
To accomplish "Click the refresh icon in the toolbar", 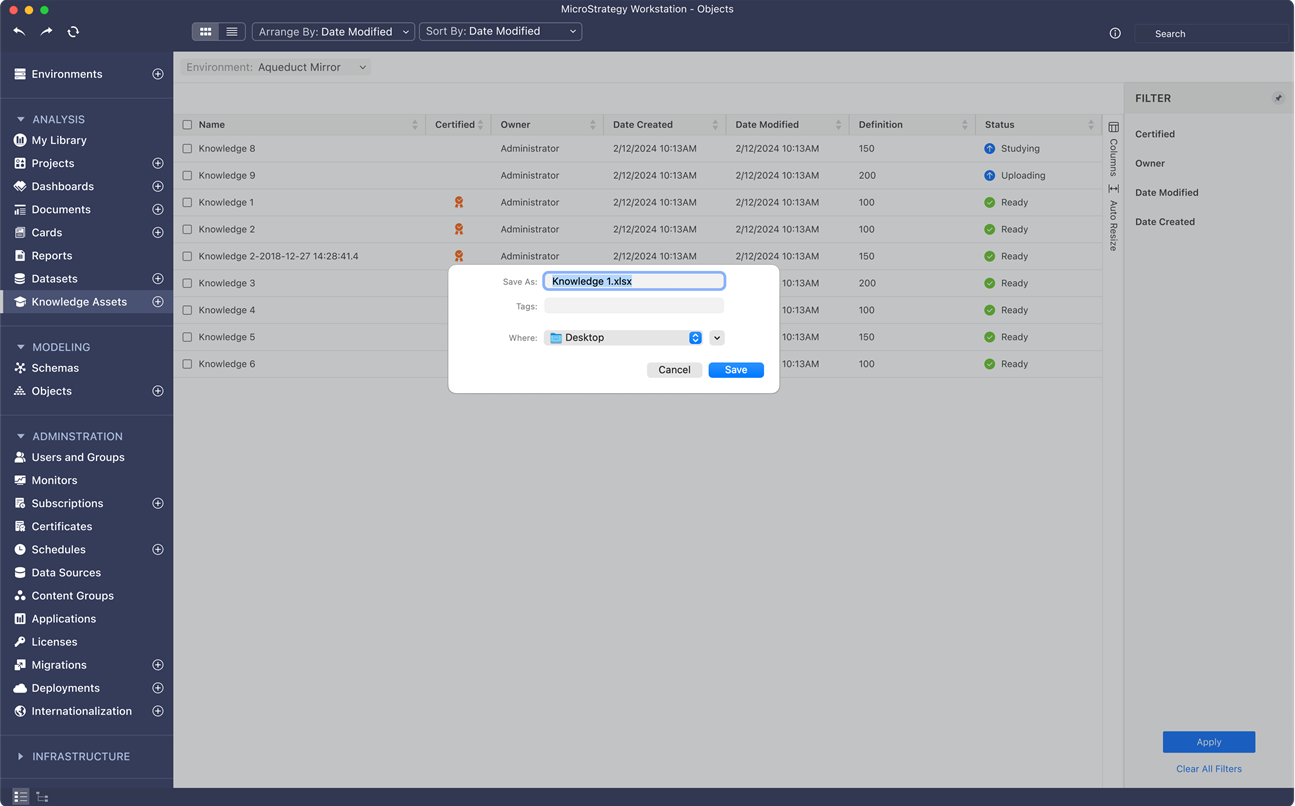I will pyautogui.click(x=73, y=32).
